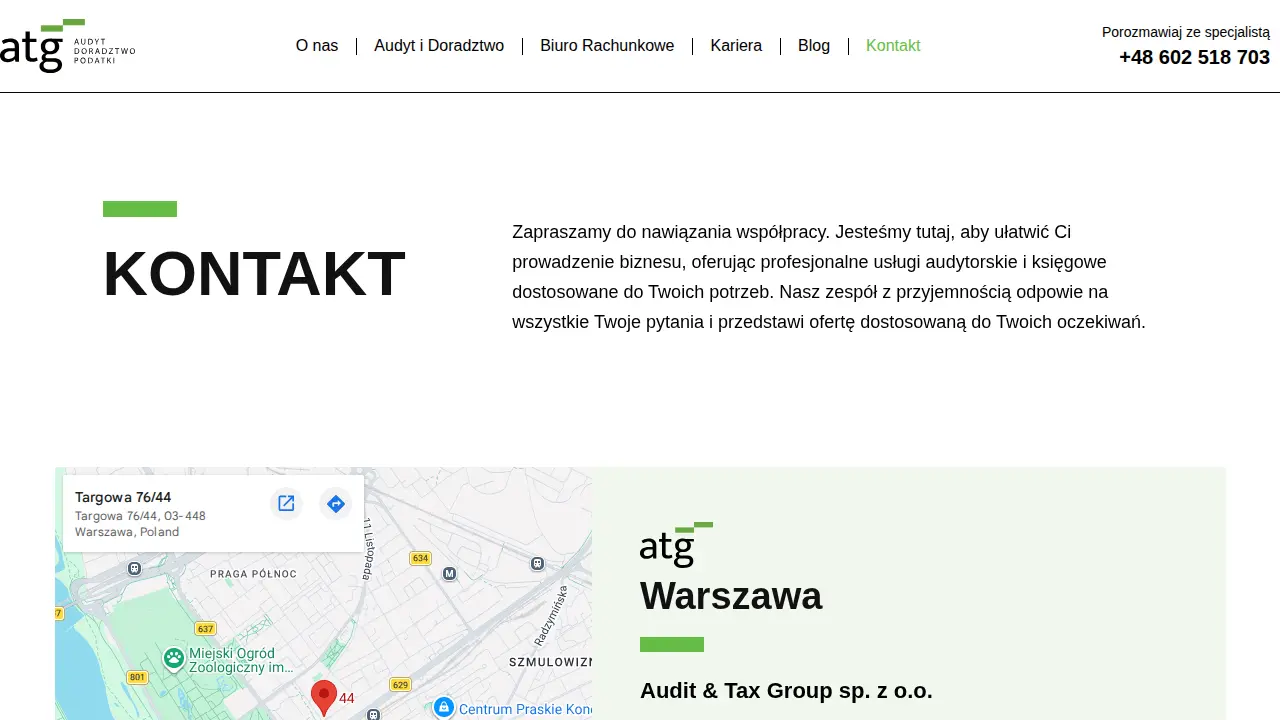Click the 801 road badge on map
The image size is (1280, 720).
[137, 678]
